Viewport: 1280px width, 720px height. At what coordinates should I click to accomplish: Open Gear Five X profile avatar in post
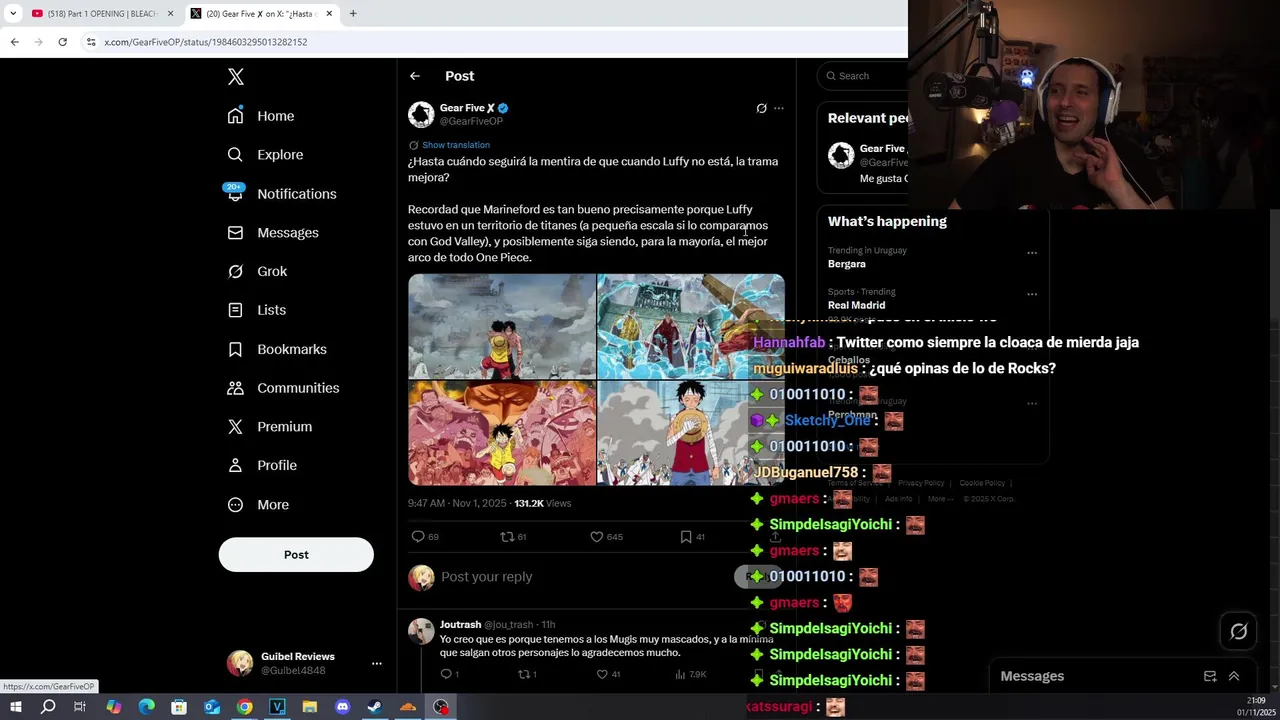click(421, 114)
